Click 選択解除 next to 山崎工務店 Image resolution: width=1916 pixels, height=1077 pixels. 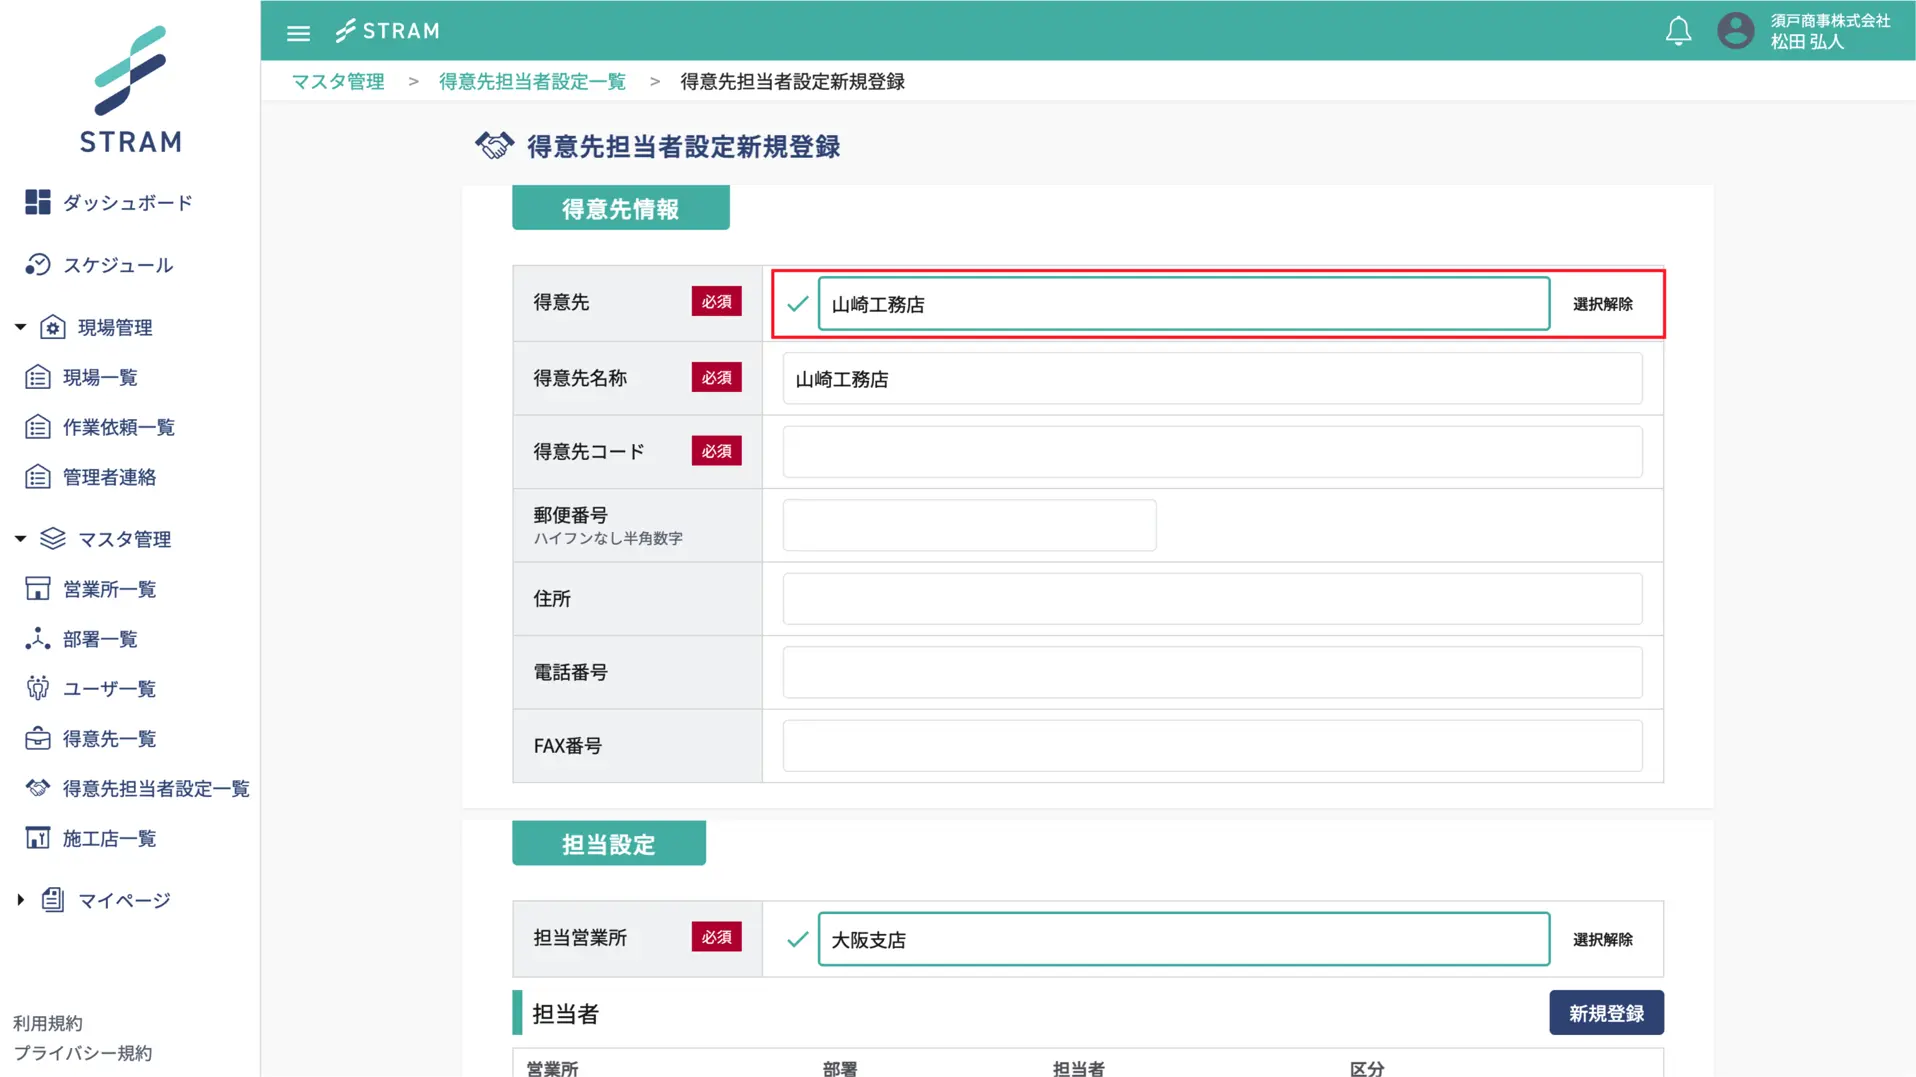tap(1602, 304)
